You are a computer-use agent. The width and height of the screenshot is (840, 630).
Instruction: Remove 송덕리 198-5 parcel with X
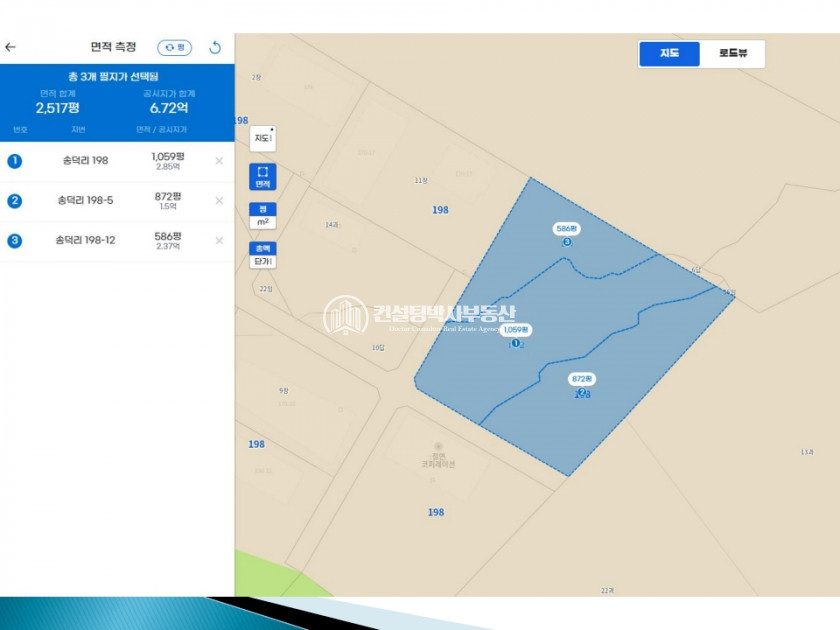click(219, 201)
